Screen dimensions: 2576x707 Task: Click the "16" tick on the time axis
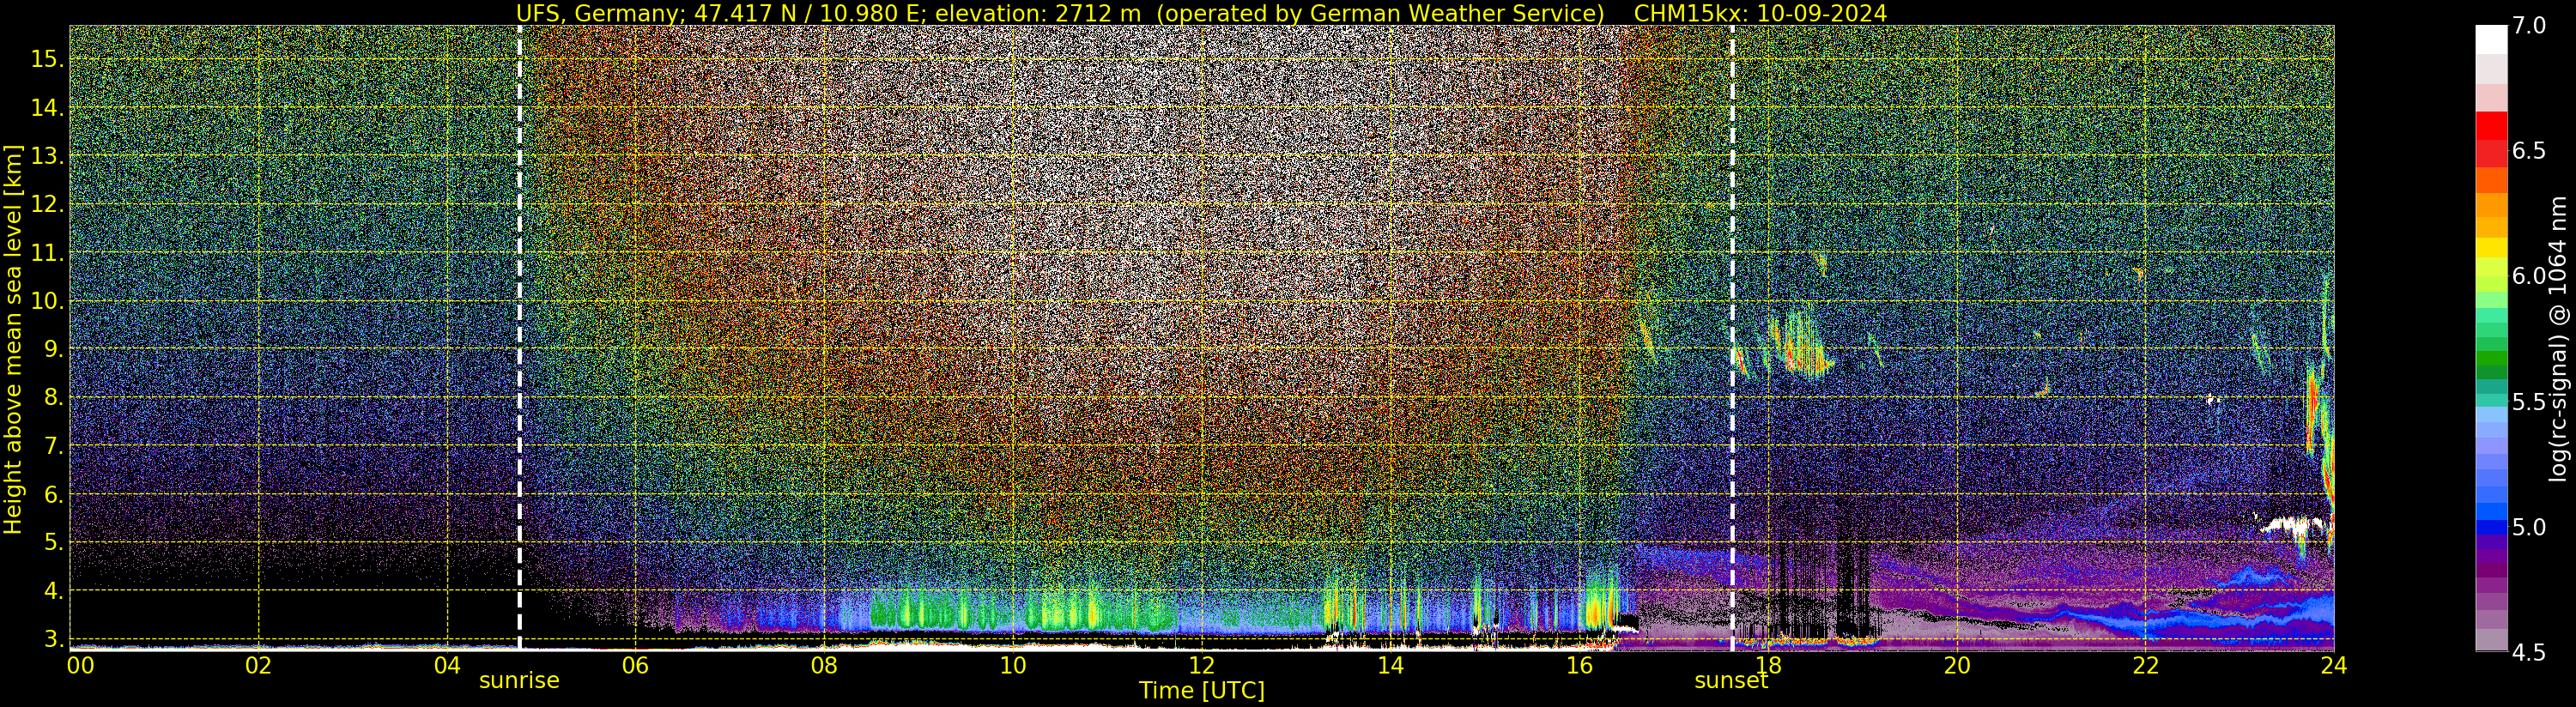(x=1579, y=665)
